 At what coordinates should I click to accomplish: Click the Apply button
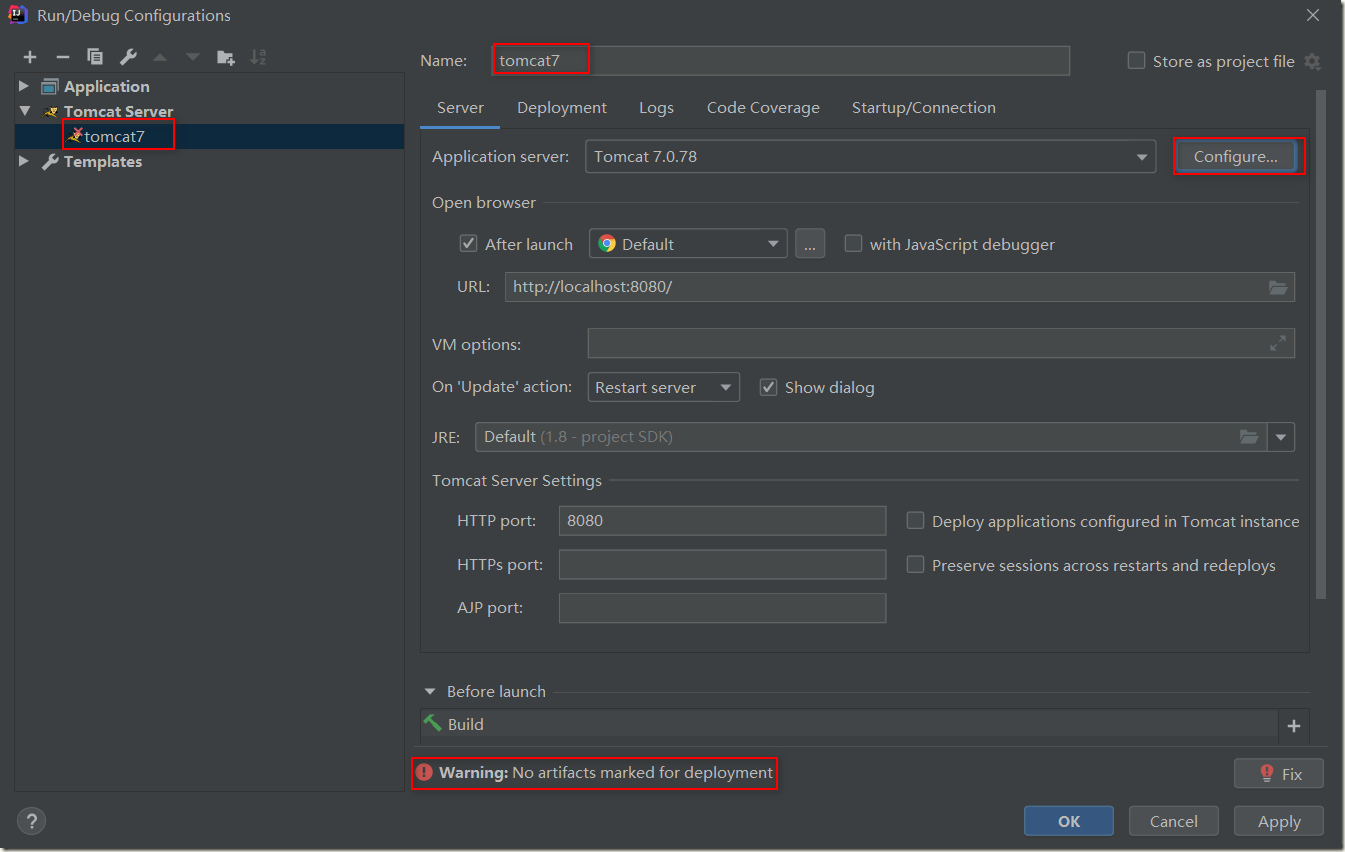coord(1279,821)
